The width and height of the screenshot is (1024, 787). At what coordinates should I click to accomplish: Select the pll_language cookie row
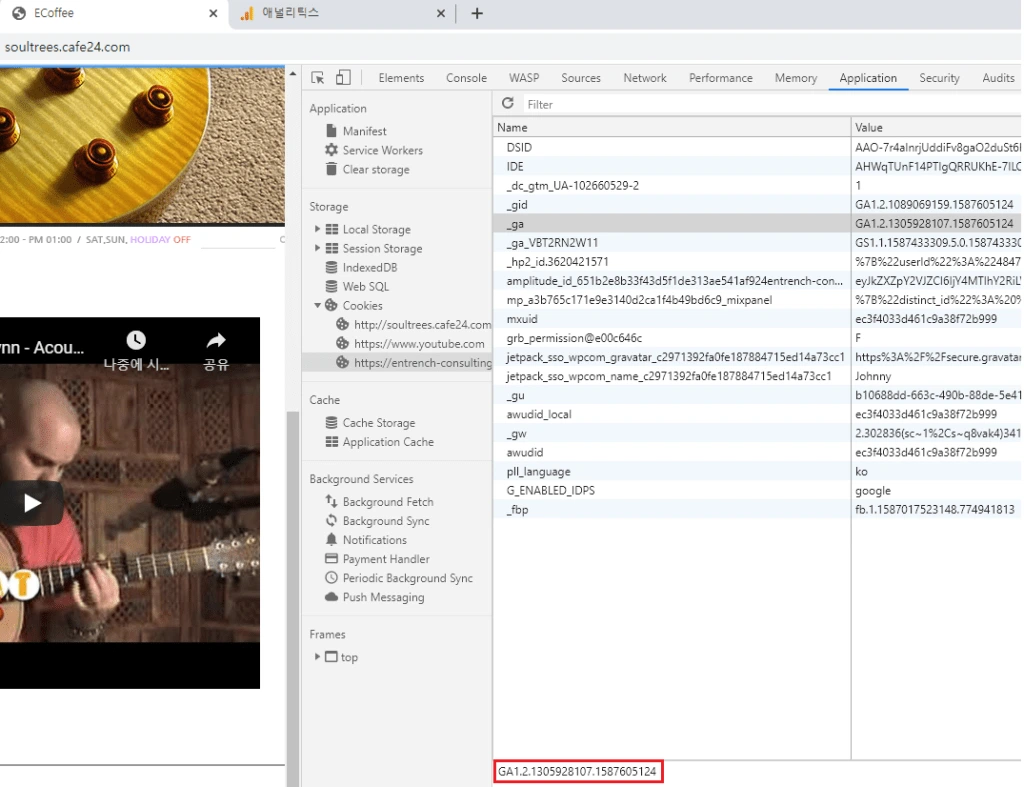(758, 472)
